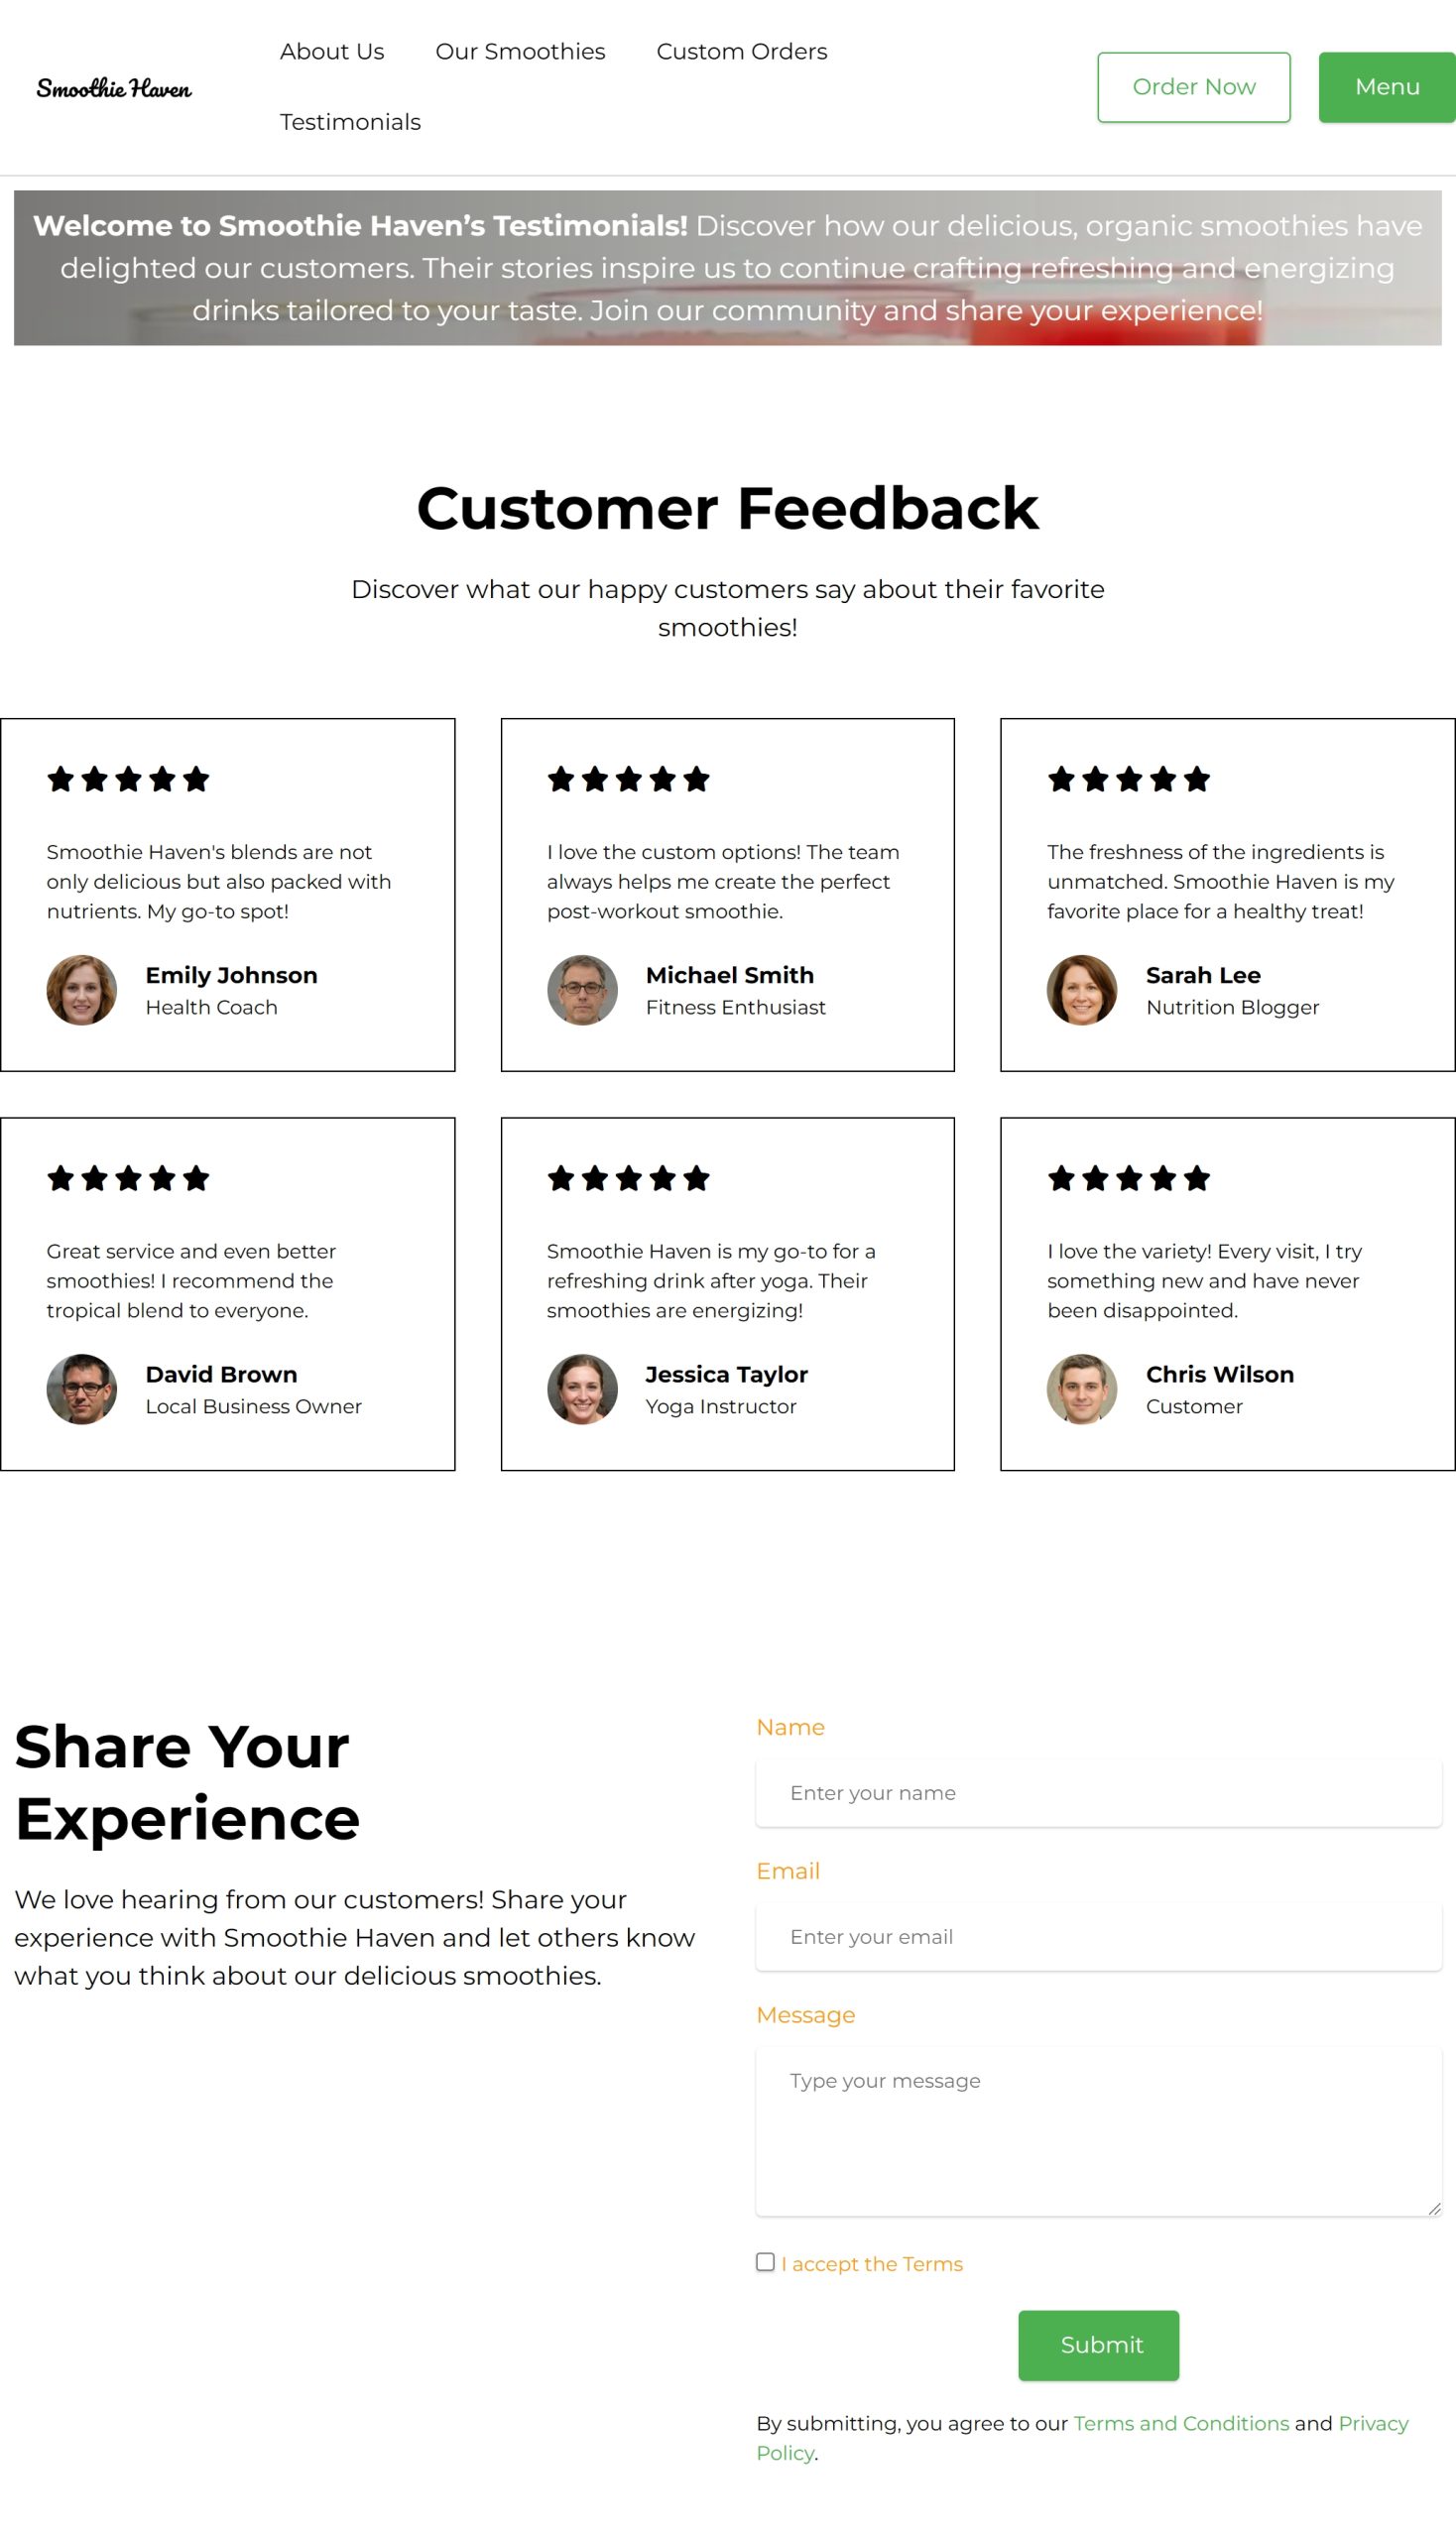Click Michael Smith's profile picture

click(x=582, y=990)
